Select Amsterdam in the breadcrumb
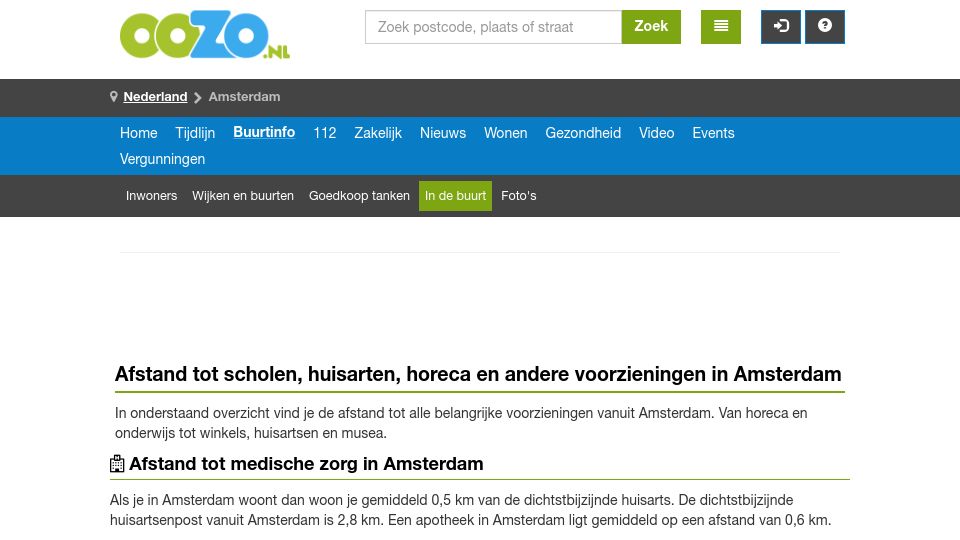Image resolution: width=960 pixels, height=540 pixels. [x=244, y=97]
